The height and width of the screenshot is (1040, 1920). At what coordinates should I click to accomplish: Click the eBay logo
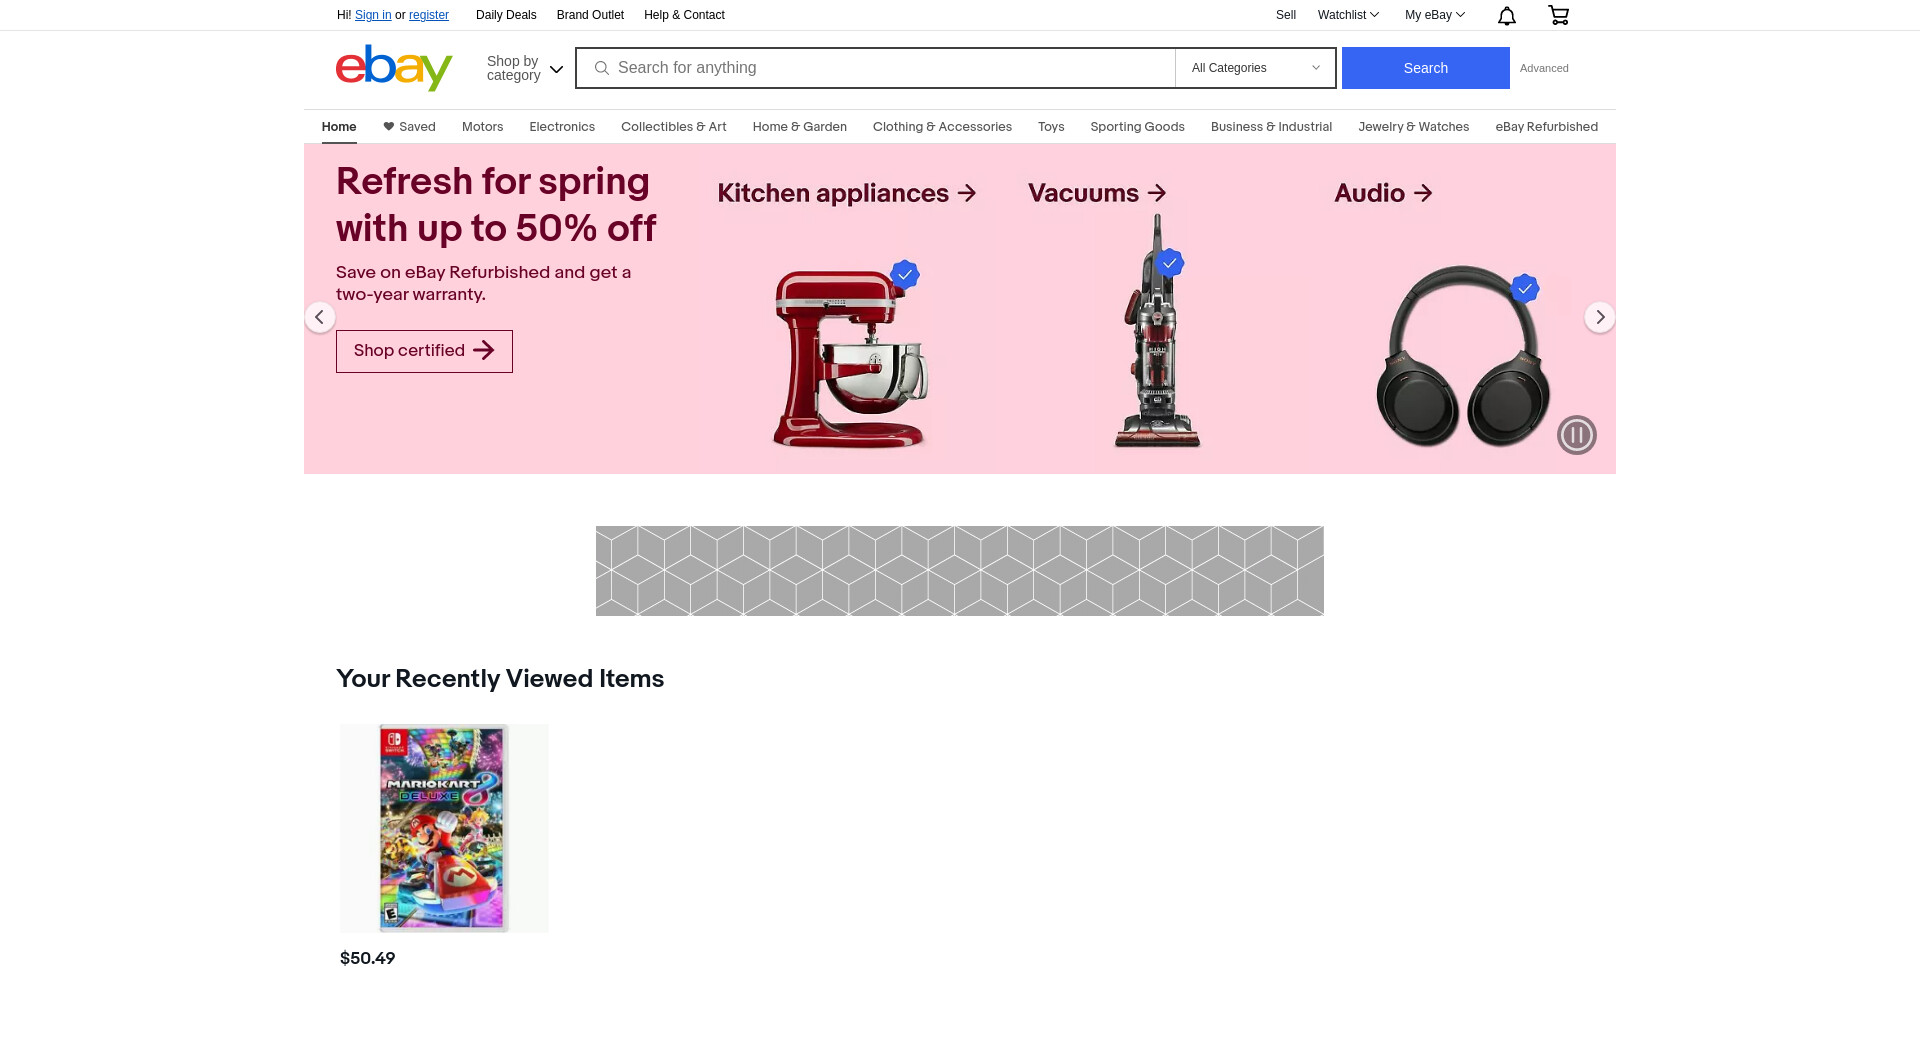point(394,68)
